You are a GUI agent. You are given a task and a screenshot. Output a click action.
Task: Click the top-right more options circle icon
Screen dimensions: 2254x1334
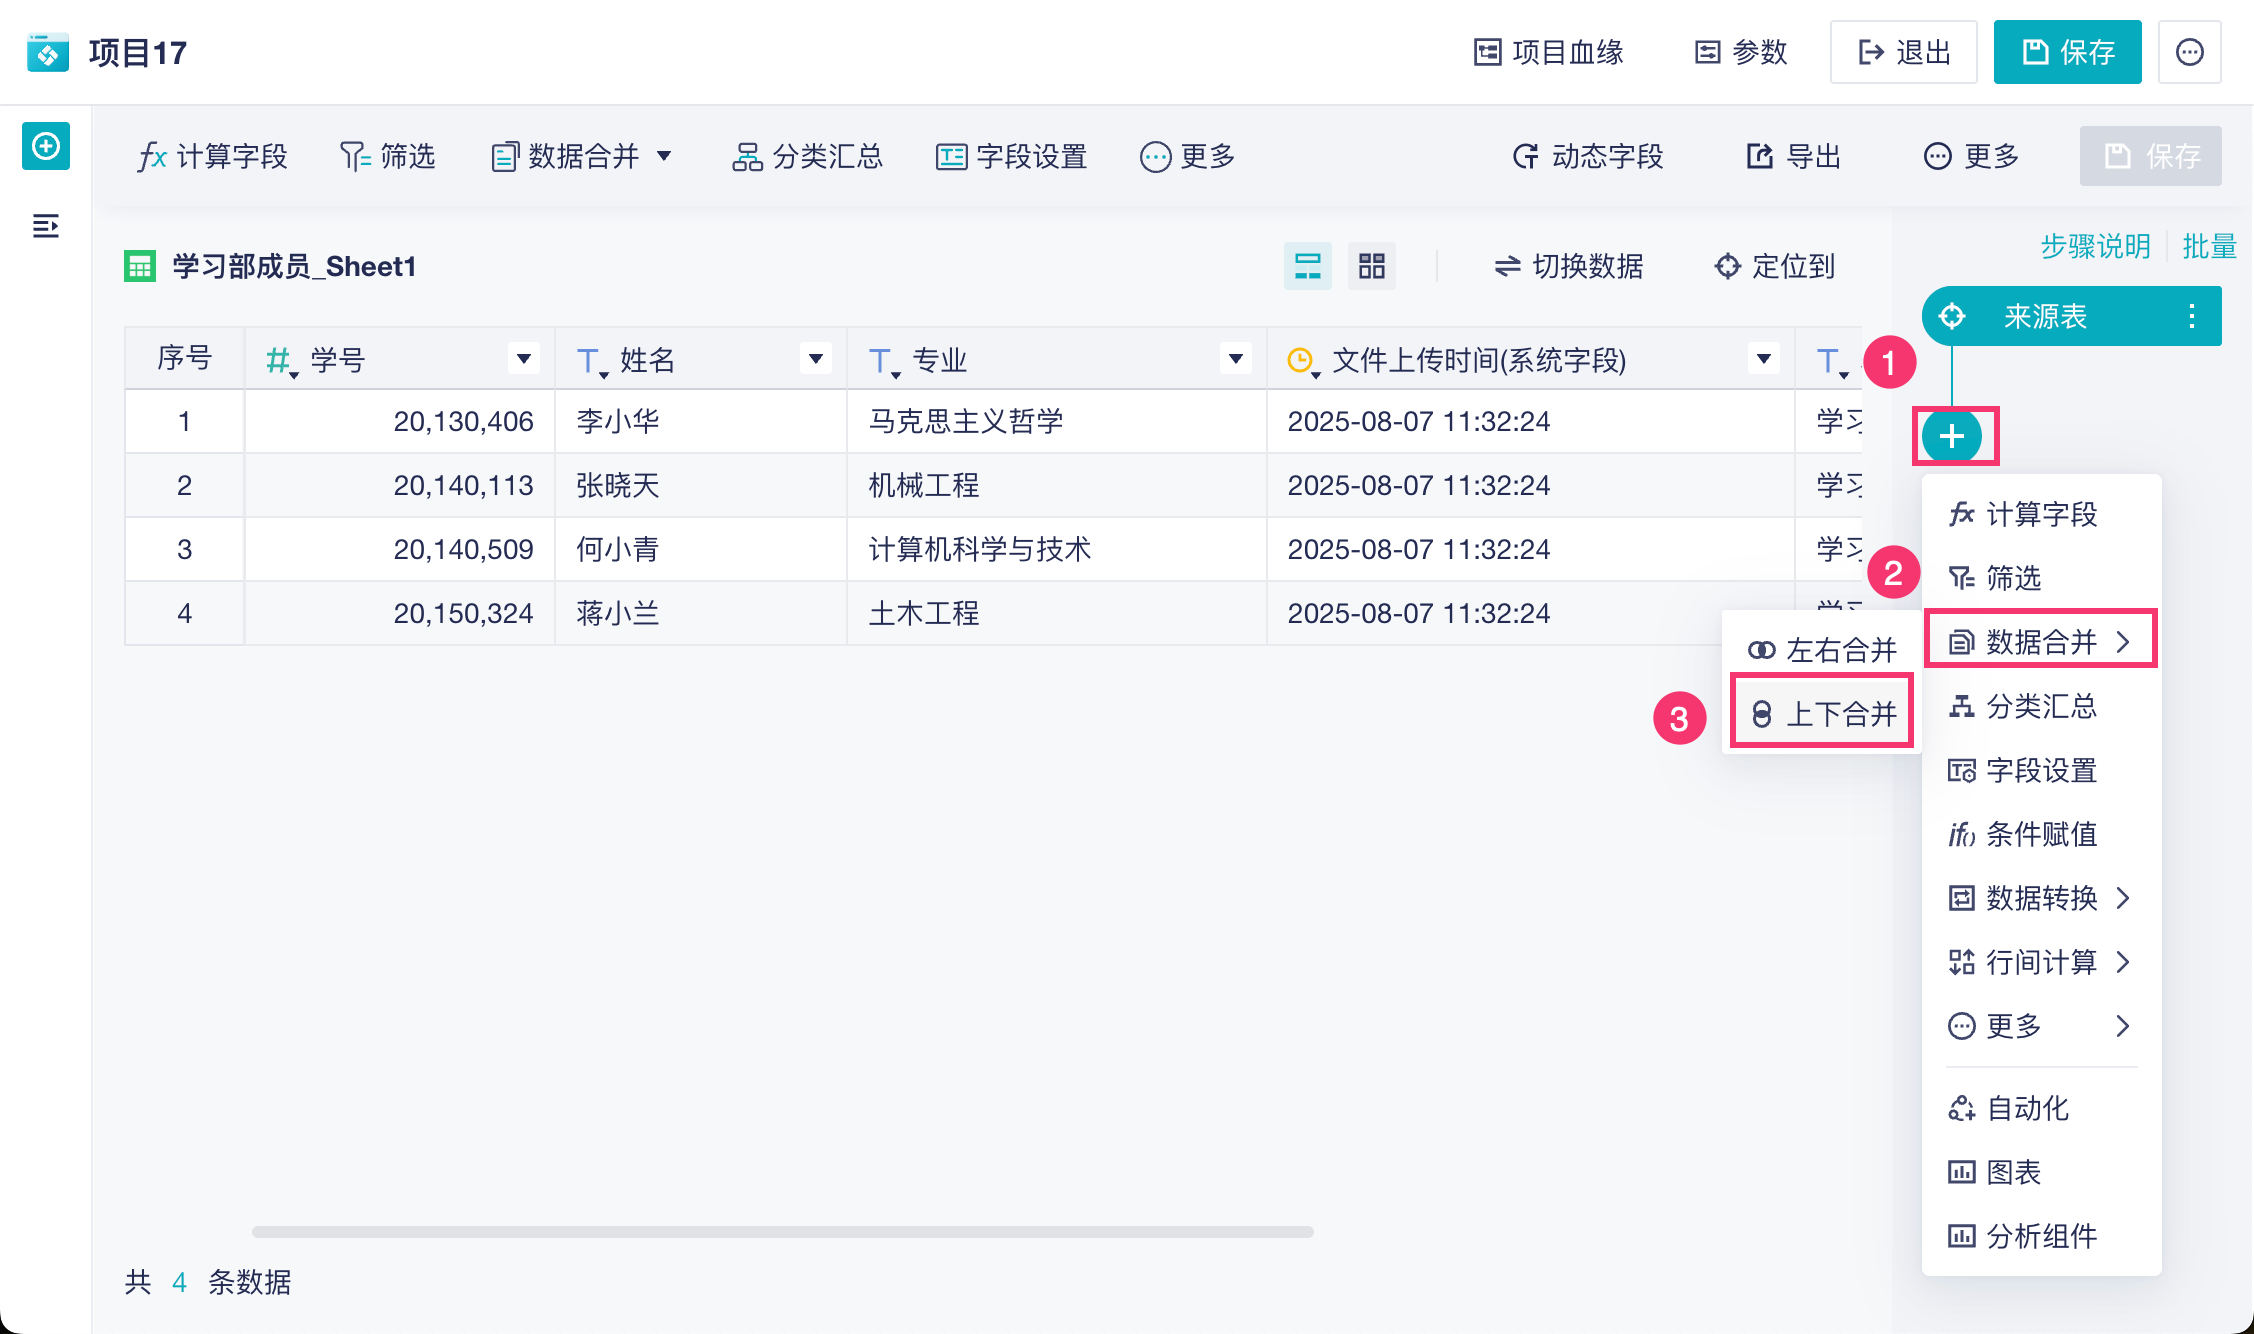pos(2189,52)
